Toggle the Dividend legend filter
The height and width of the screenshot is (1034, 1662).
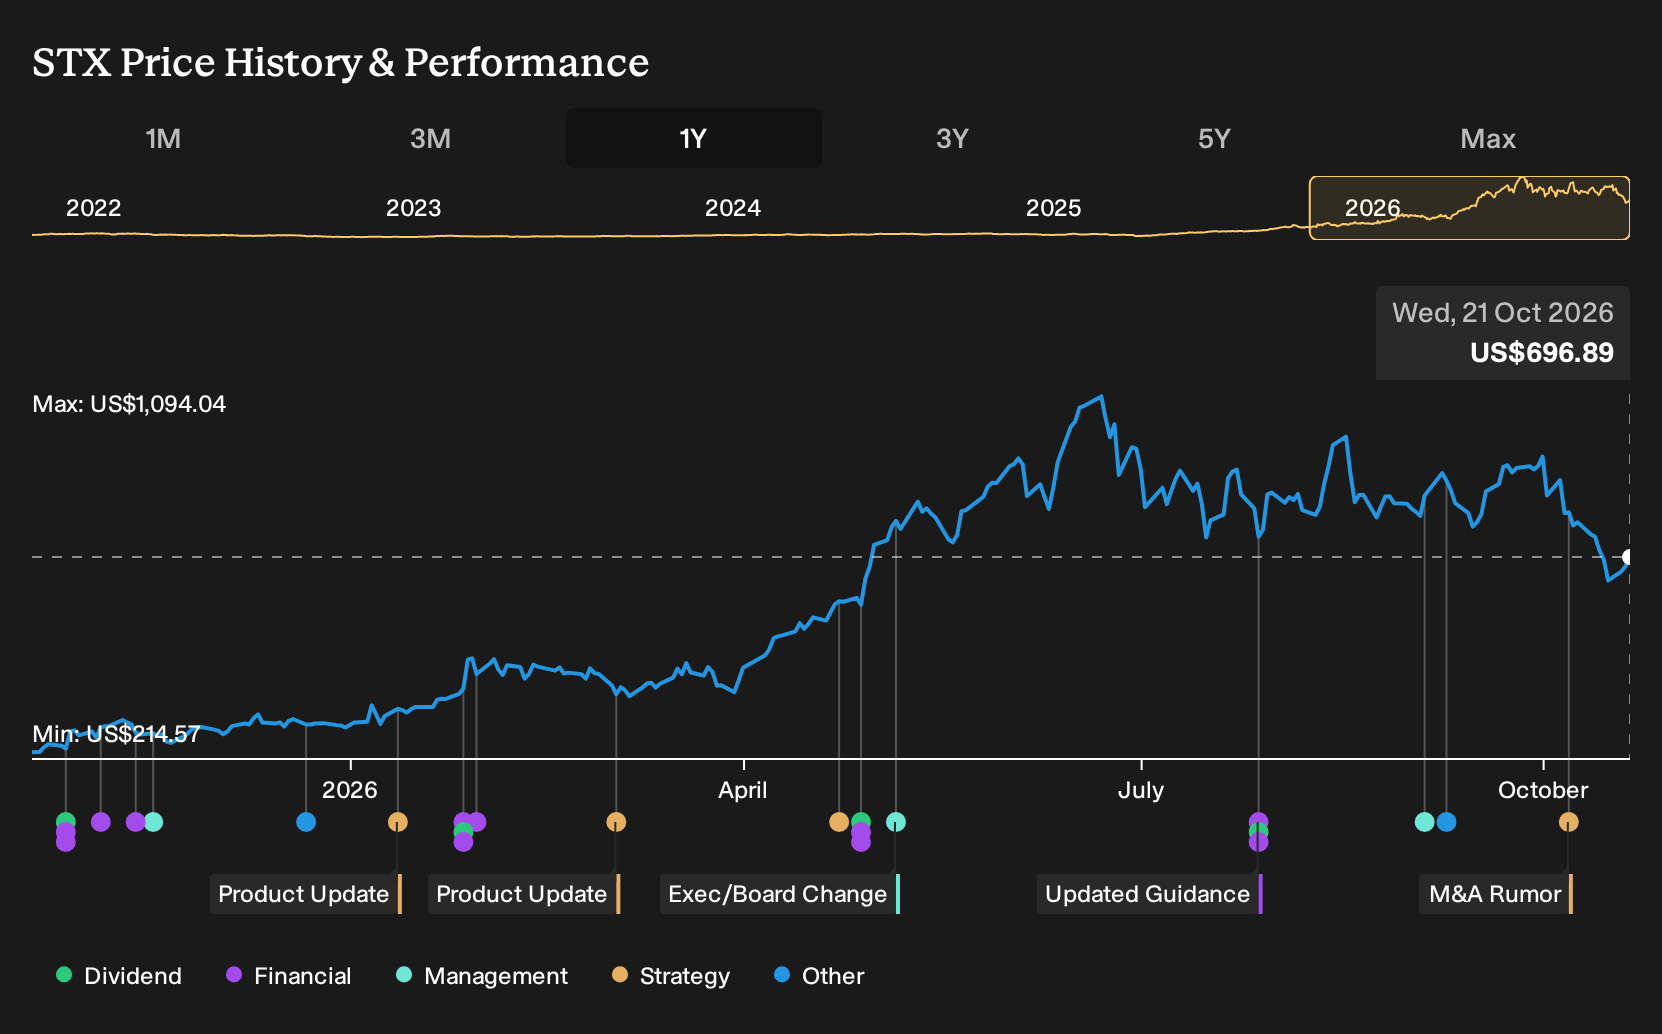119,976
